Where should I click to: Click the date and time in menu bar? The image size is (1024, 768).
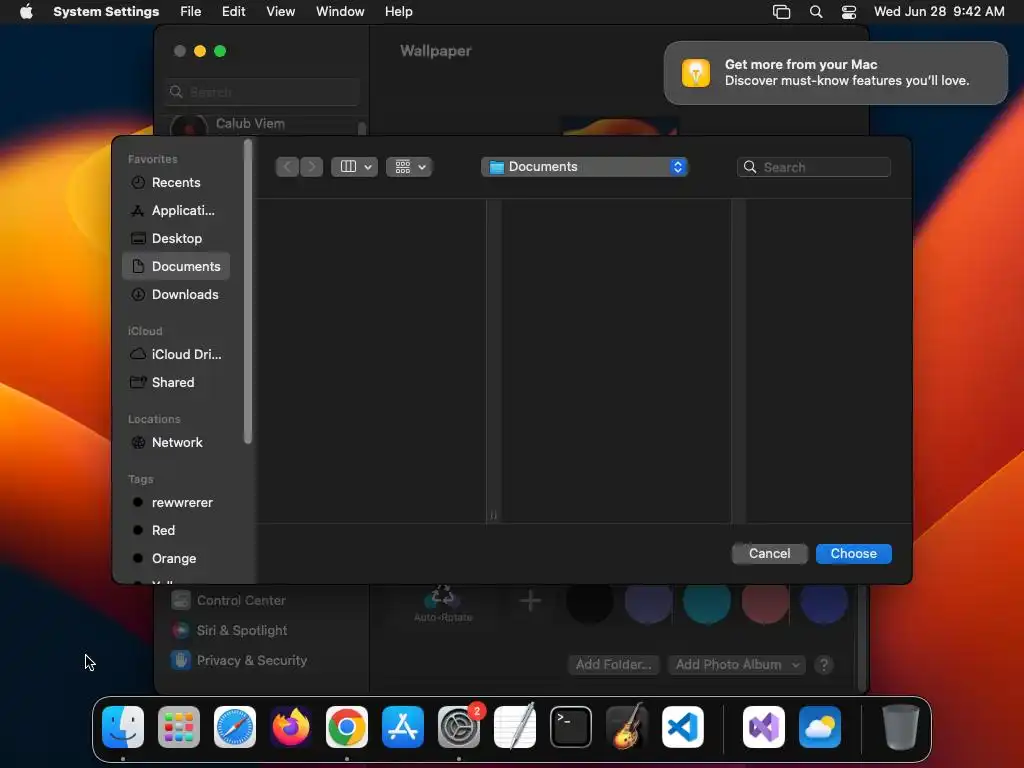(939, 12)
